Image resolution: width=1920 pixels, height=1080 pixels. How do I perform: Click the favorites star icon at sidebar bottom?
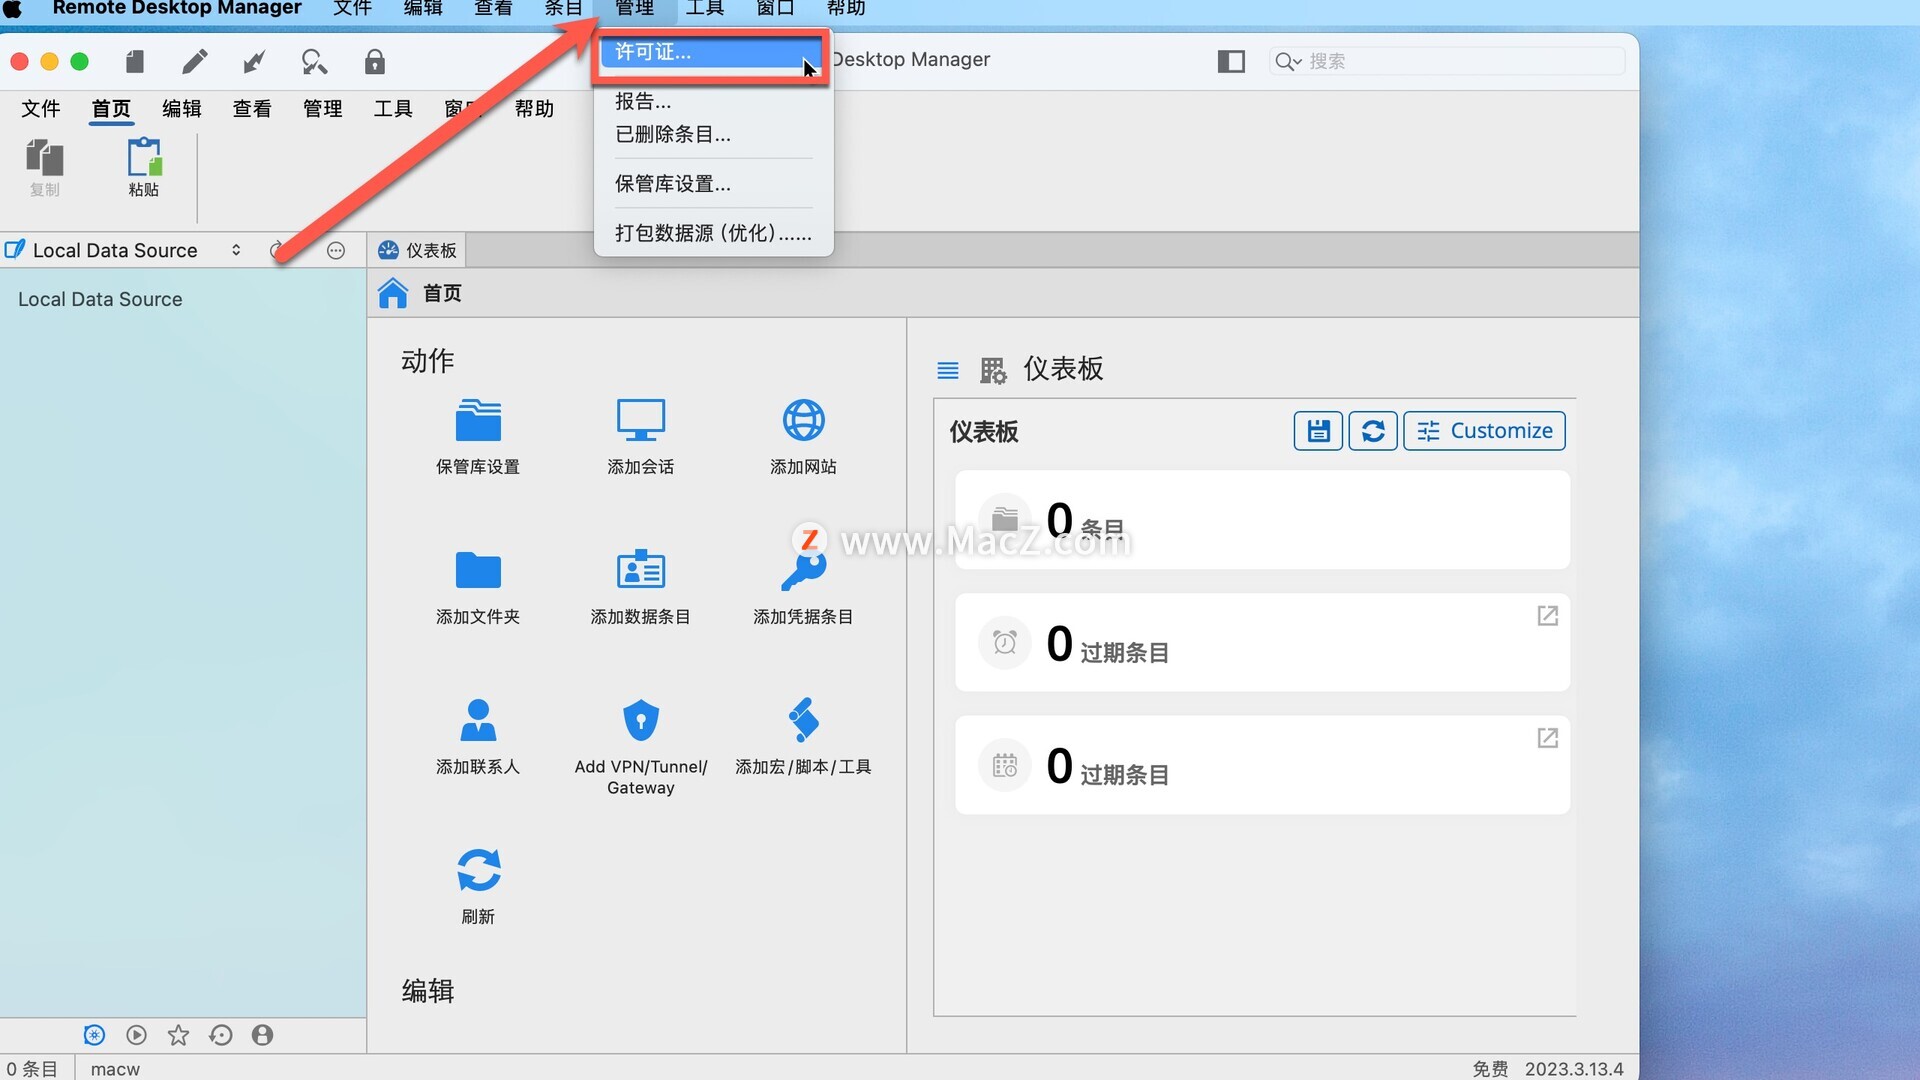tap(178, 1035)
